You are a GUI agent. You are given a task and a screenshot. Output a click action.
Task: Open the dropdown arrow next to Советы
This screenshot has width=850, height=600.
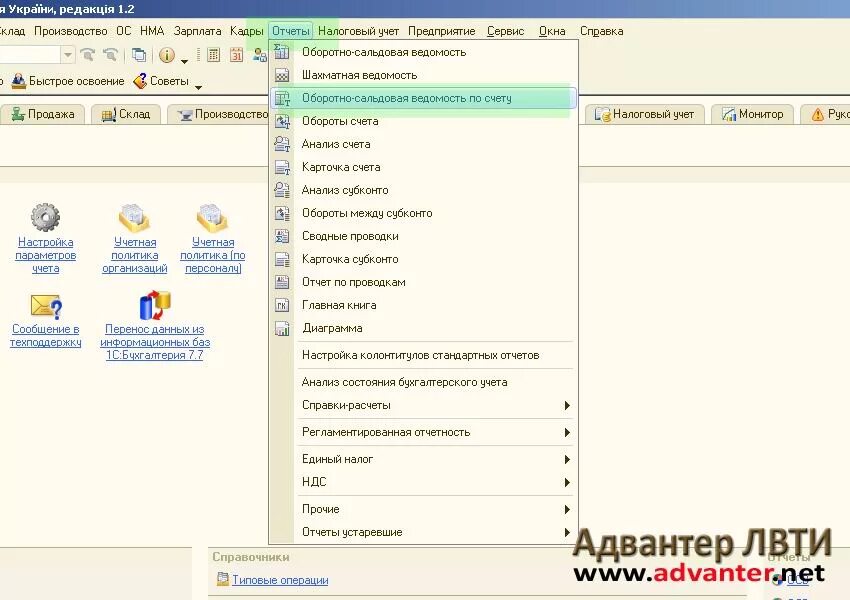pos(197,86)
